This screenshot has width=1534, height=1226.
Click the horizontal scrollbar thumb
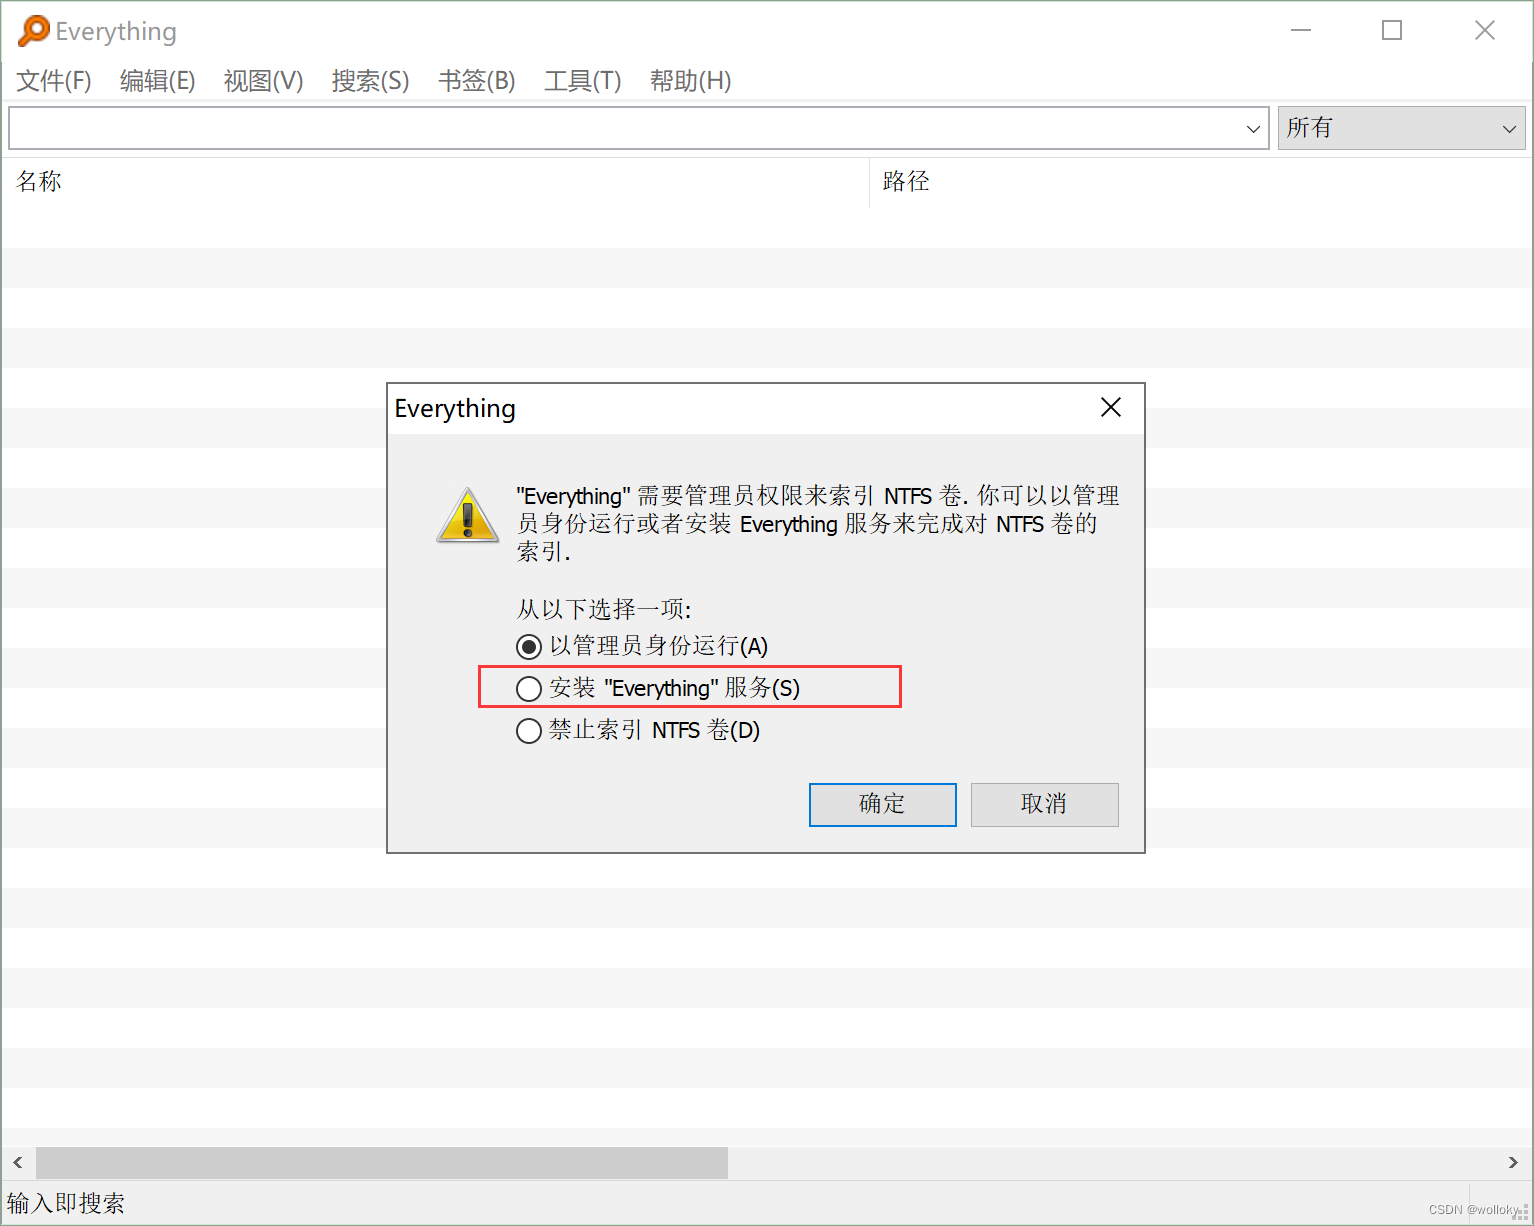(x=382, y=1162)
